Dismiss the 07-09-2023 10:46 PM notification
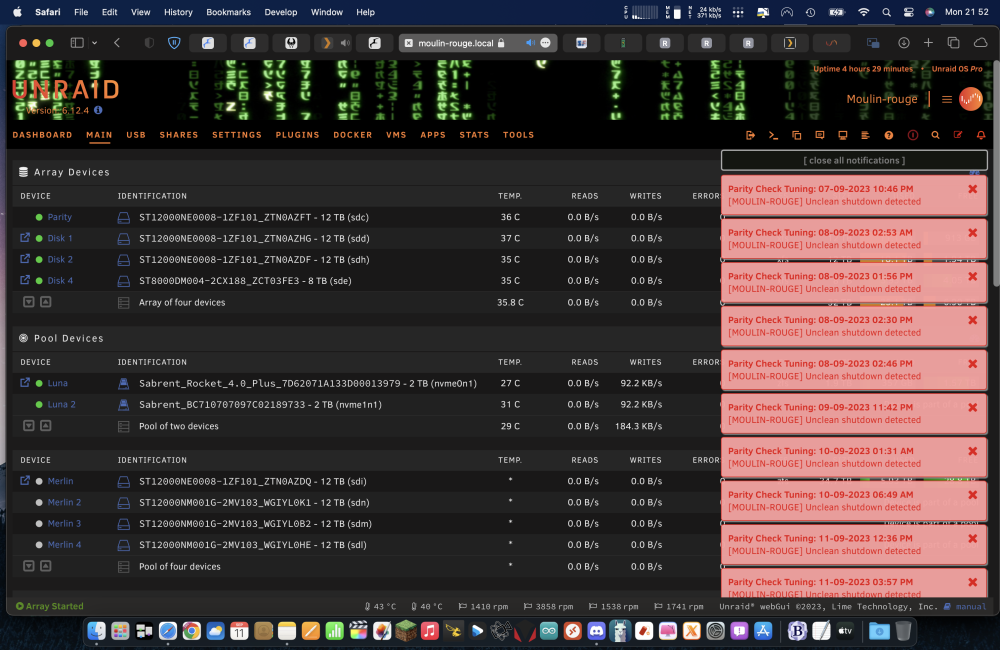The image size is (1000, 650). (x=973, y=189)
